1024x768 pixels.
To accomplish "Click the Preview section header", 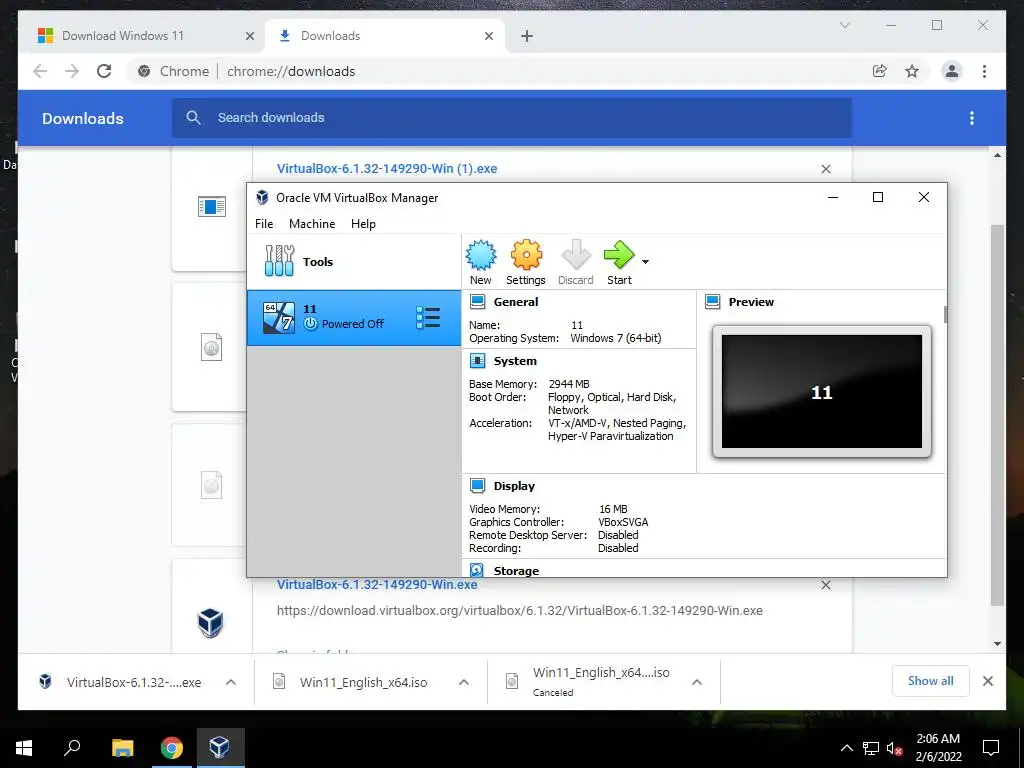I will click(x=751, y=302).
